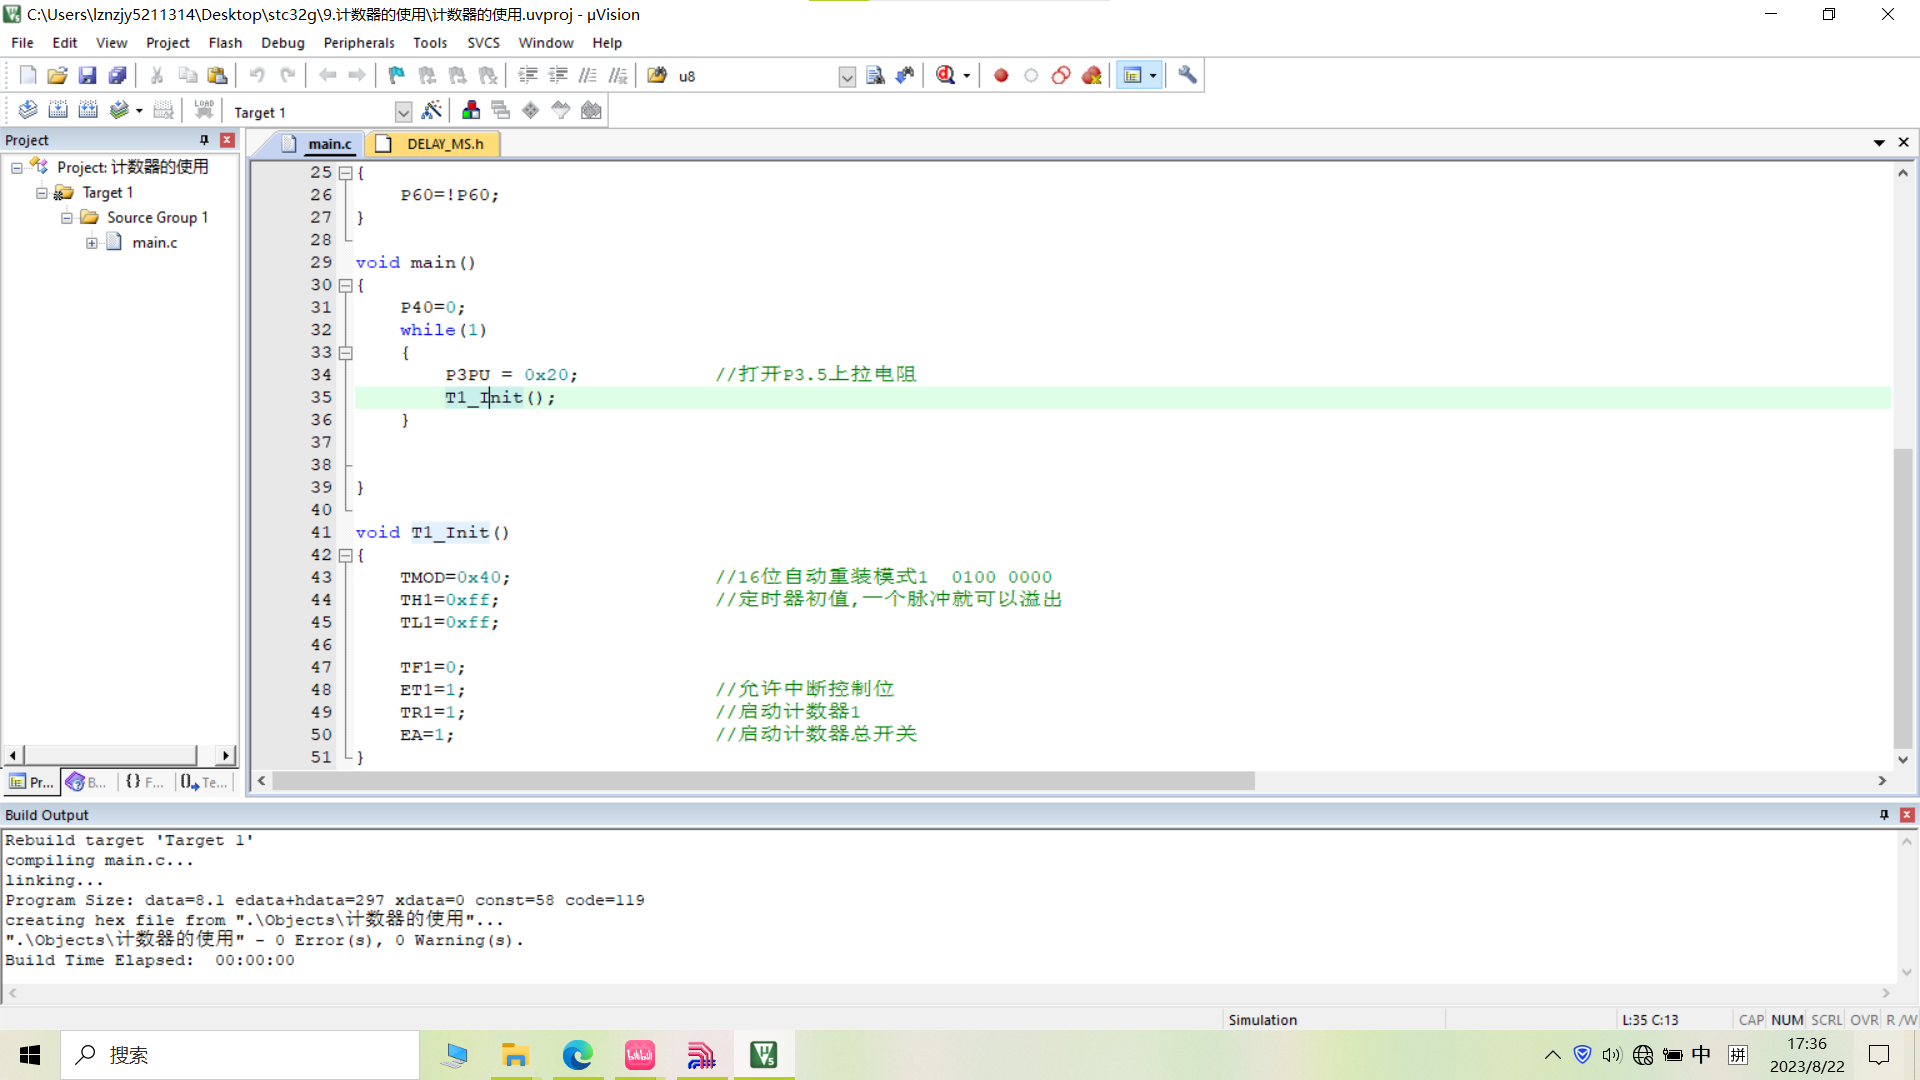
Task: Open Microsoft Edge from taskbar
Action: pos(577,1055)
